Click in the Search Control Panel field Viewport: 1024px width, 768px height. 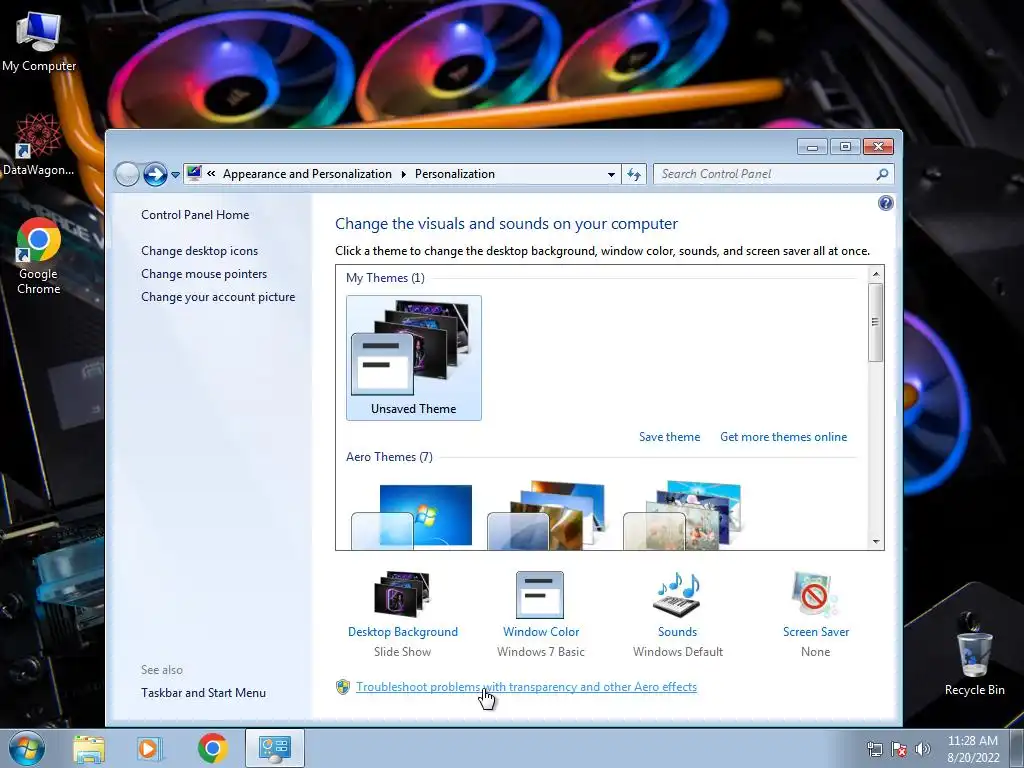[x=764, y=174]
